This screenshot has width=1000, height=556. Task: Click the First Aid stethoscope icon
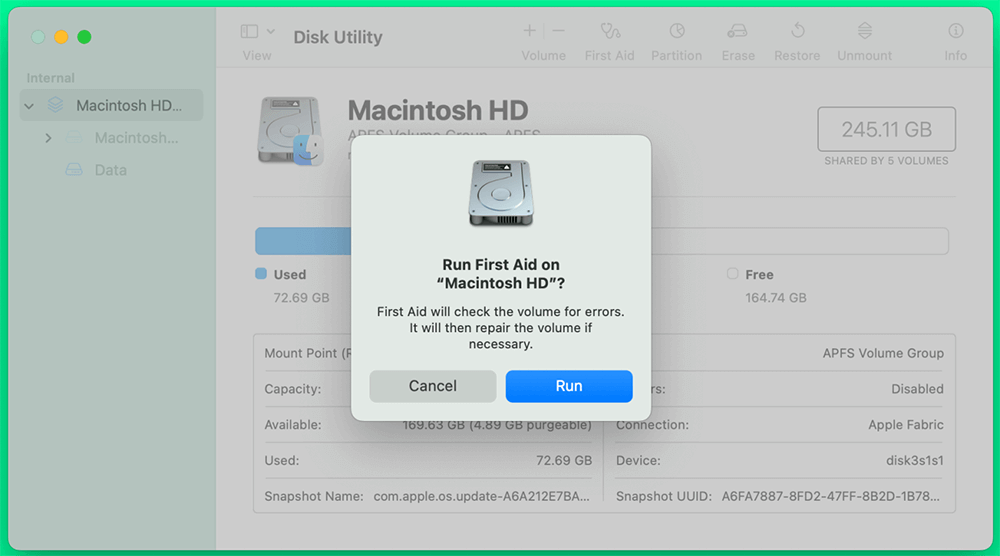[610, 31]
